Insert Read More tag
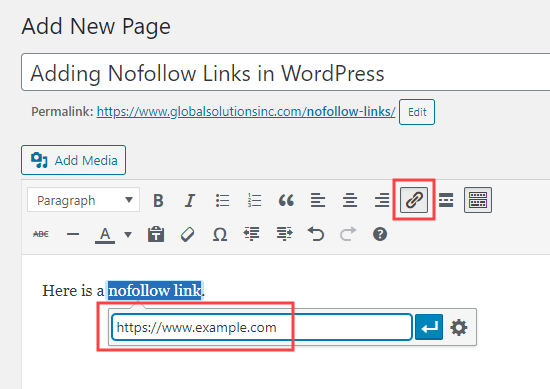This screenshot has width=550, height=389. [446, 200]
